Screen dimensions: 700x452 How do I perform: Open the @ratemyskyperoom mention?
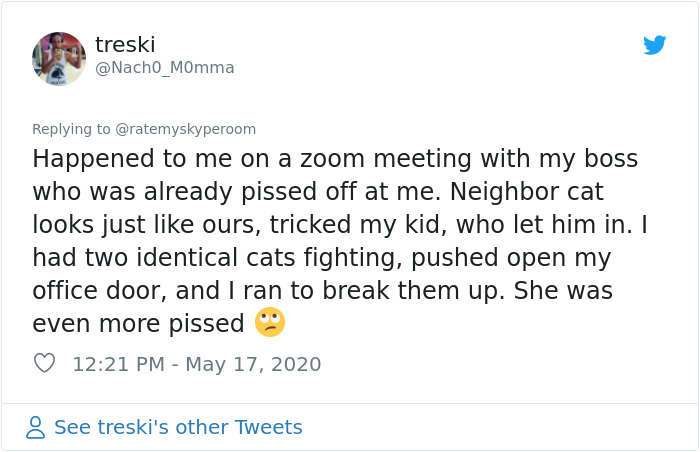pyautogui.click(x=186, y=129)
